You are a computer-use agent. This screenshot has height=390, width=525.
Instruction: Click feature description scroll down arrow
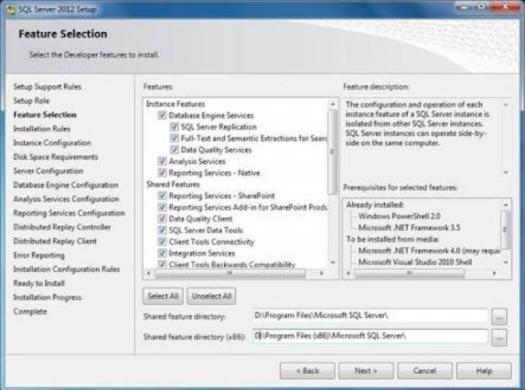pyautogui.click(x=506, y=172)
